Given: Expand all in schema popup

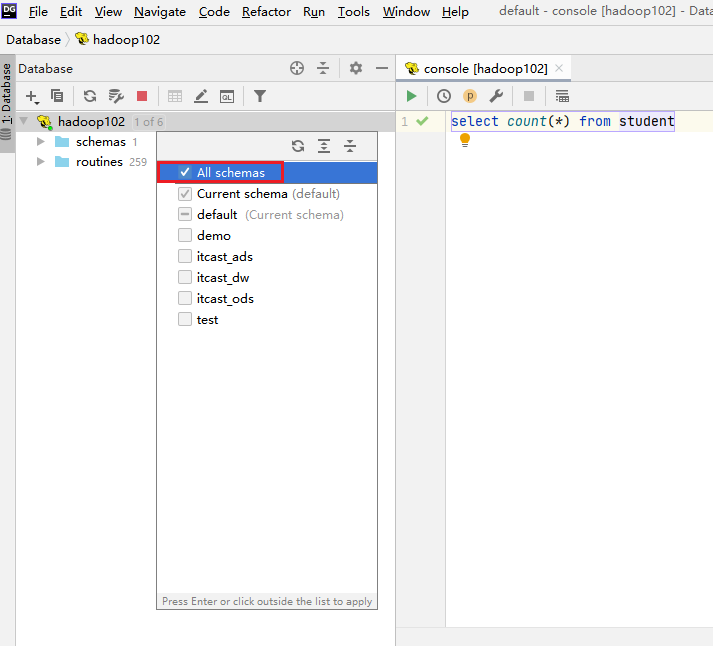Looking at the screenshot, I should pos(324,146).
